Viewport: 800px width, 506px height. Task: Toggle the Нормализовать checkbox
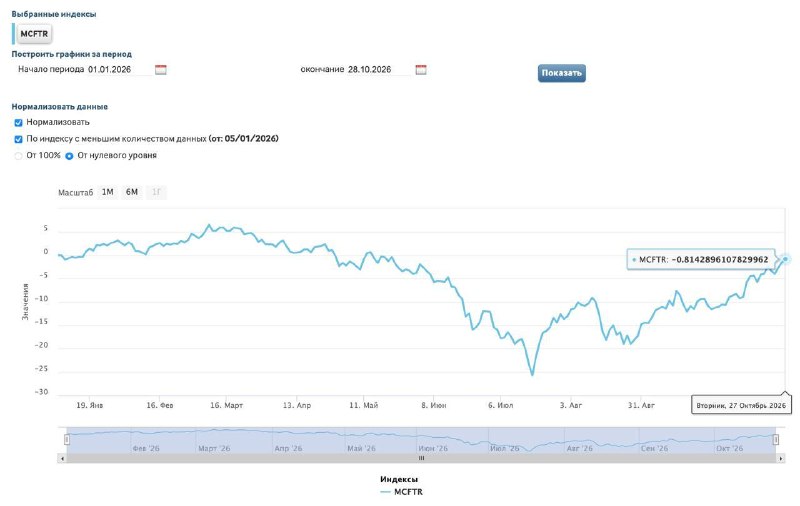18,122
